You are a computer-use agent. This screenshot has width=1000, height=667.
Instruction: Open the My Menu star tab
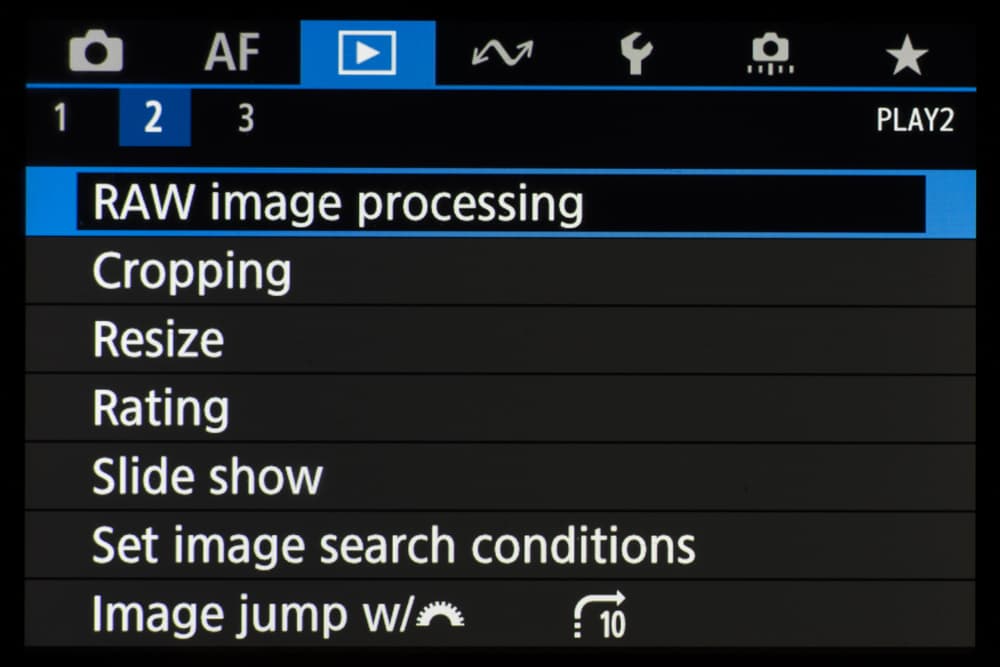(x=906, y=54)
